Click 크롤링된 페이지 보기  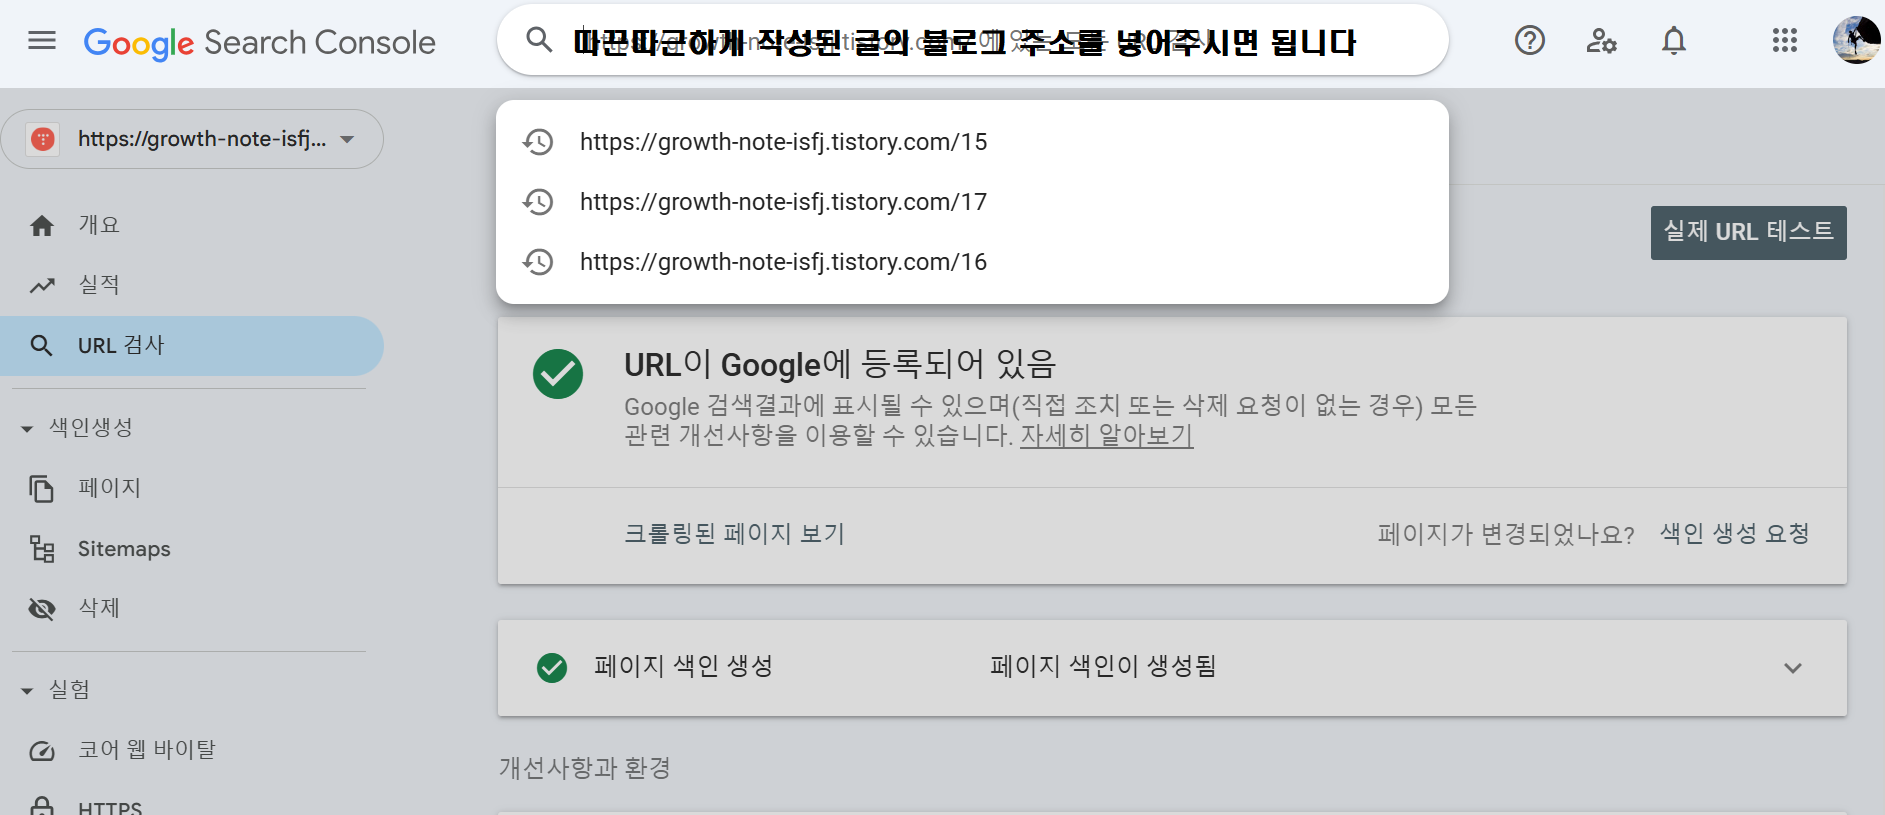pos(734,534)
